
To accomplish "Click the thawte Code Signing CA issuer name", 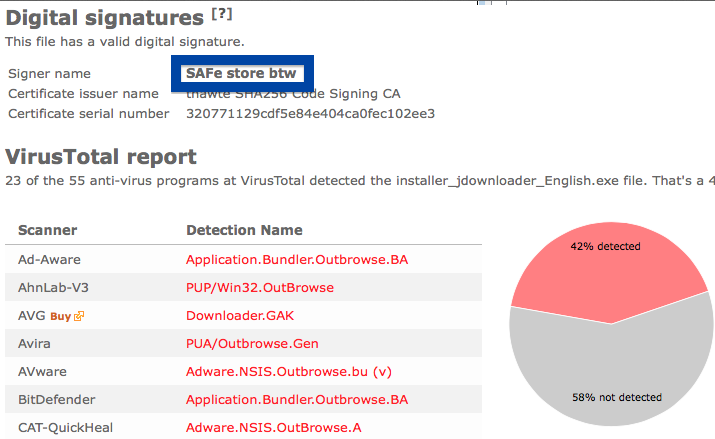I will [x=293, y=94].
